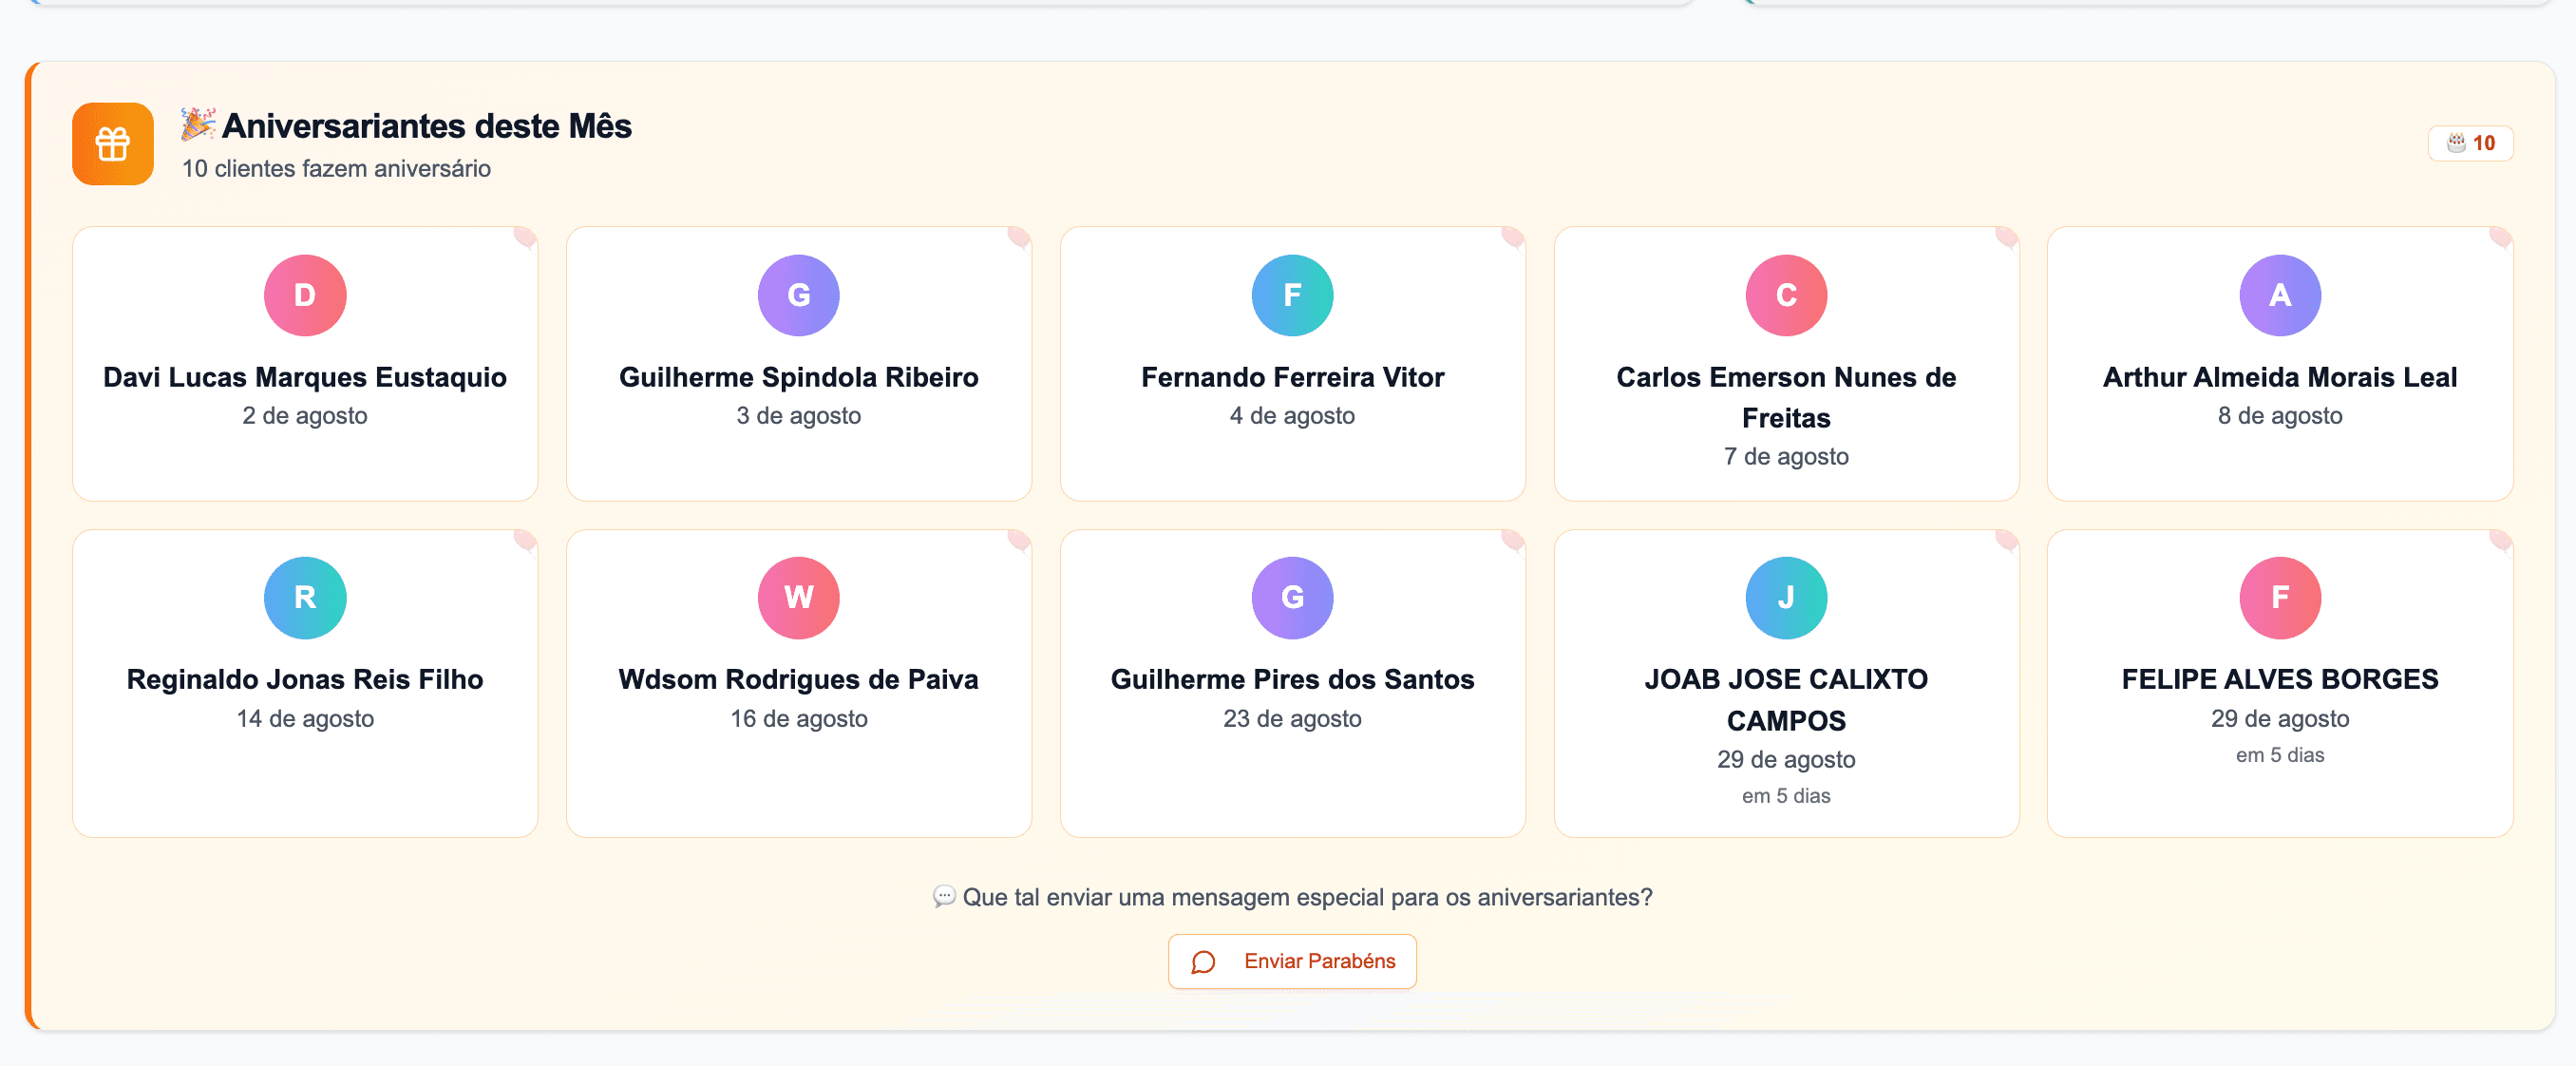Click FELIPE ALVES BORGES's F avatar
Image resolution: width=2576 pixels, height=1066 pixels.
[x=2279, y=598]
